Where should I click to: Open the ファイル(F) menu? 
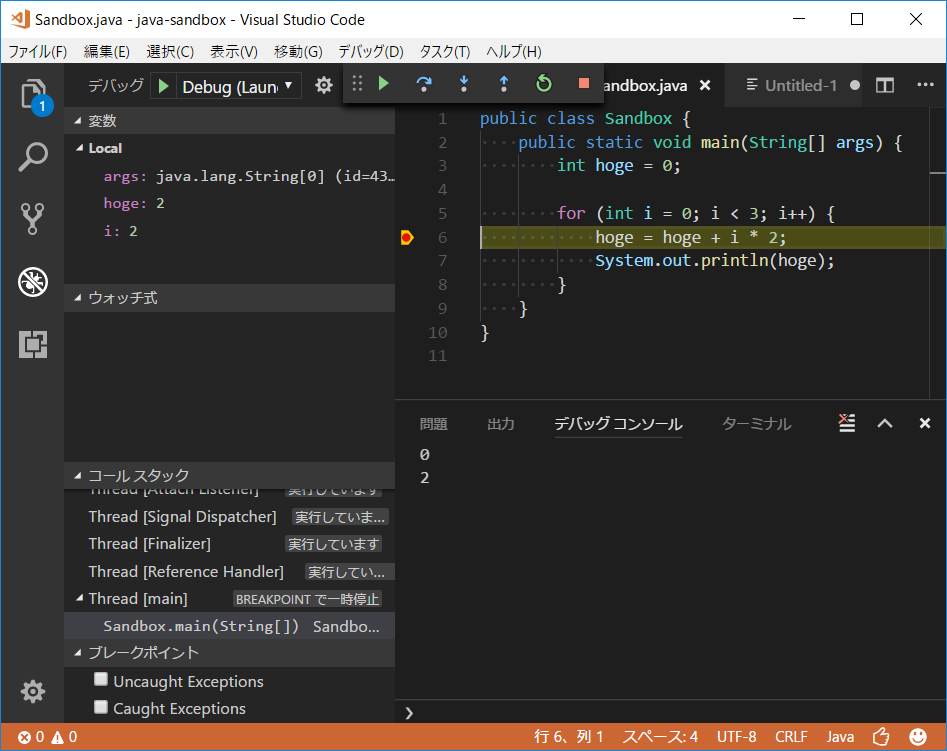tap(37, 51)
